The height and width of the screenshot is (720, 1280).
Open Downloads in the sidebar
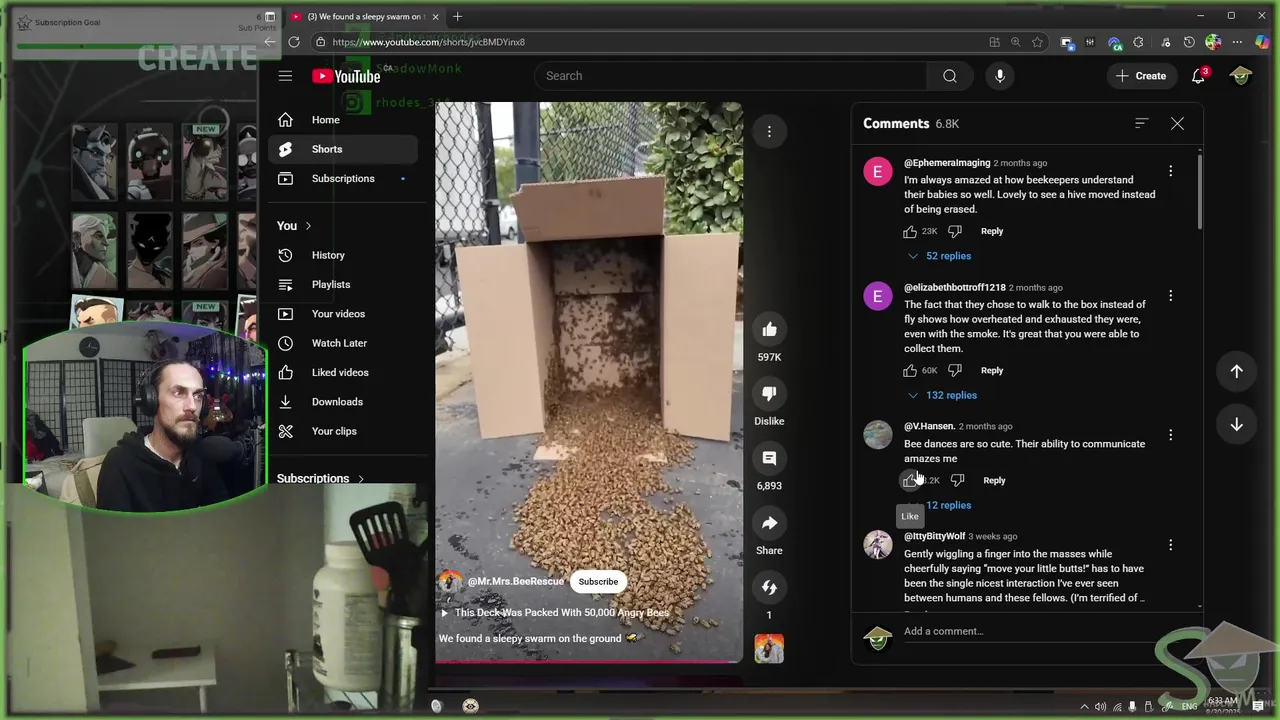(x=343, y=402)
